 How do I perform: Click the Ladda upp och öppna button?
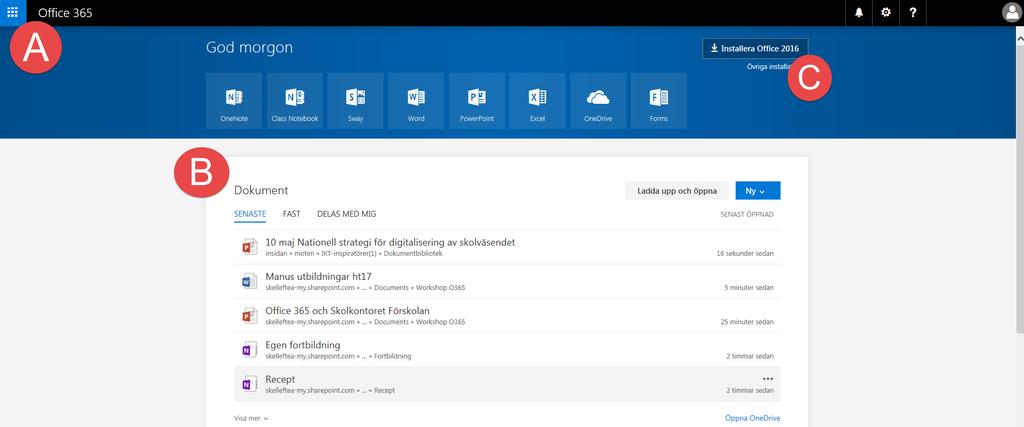coord(677,191)
